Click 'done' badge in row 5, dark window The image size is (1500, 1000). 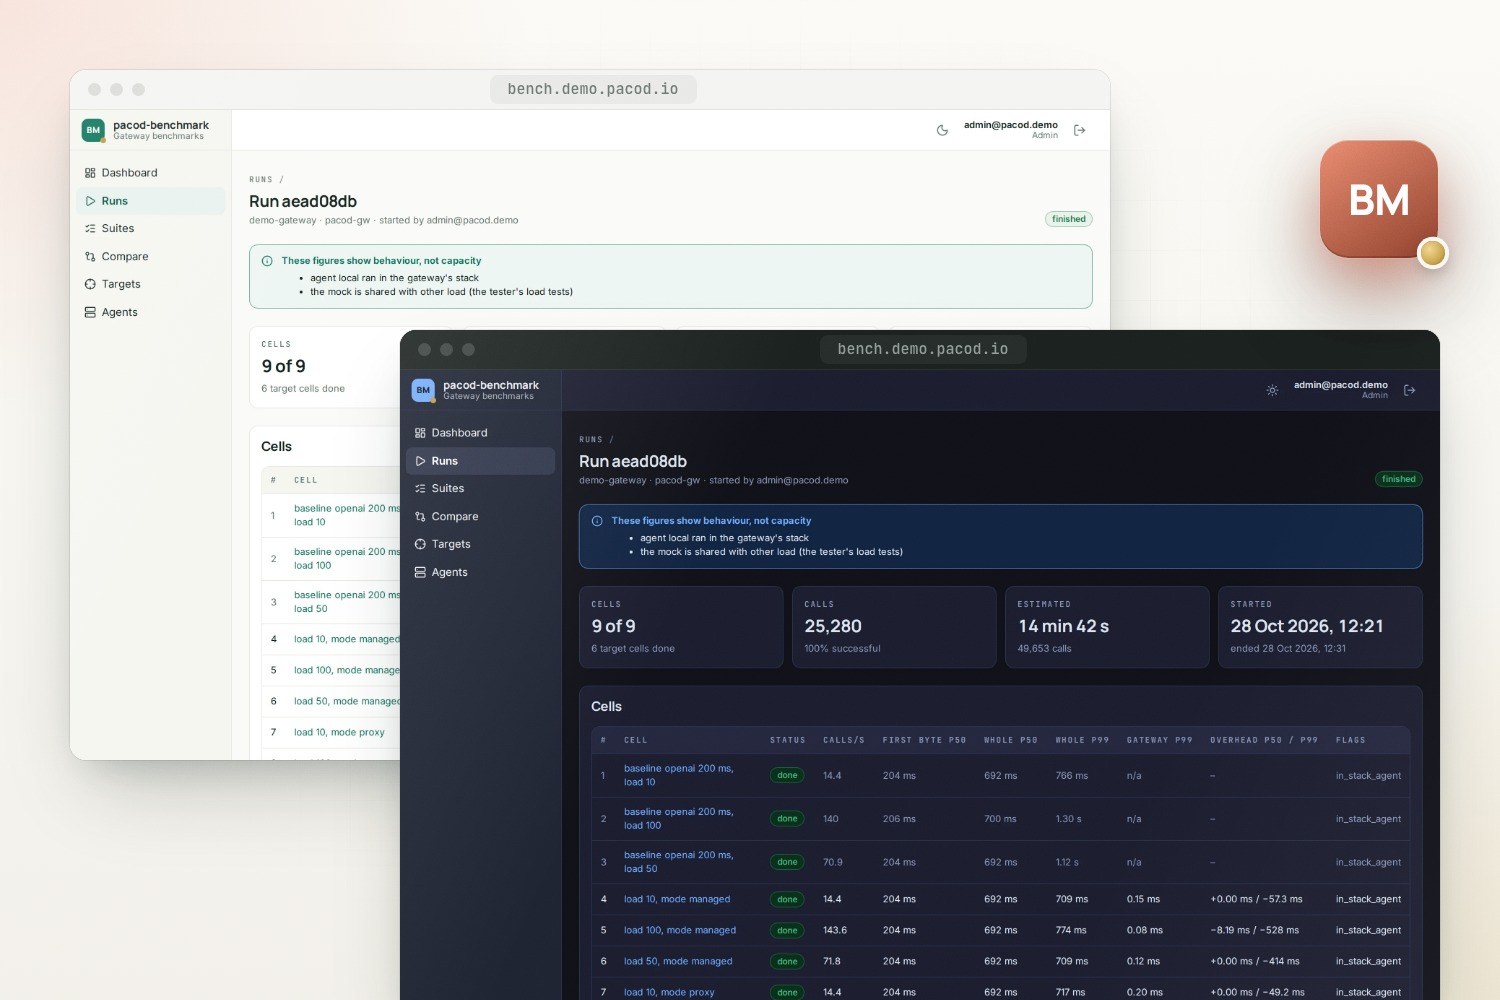coord(787,930)
